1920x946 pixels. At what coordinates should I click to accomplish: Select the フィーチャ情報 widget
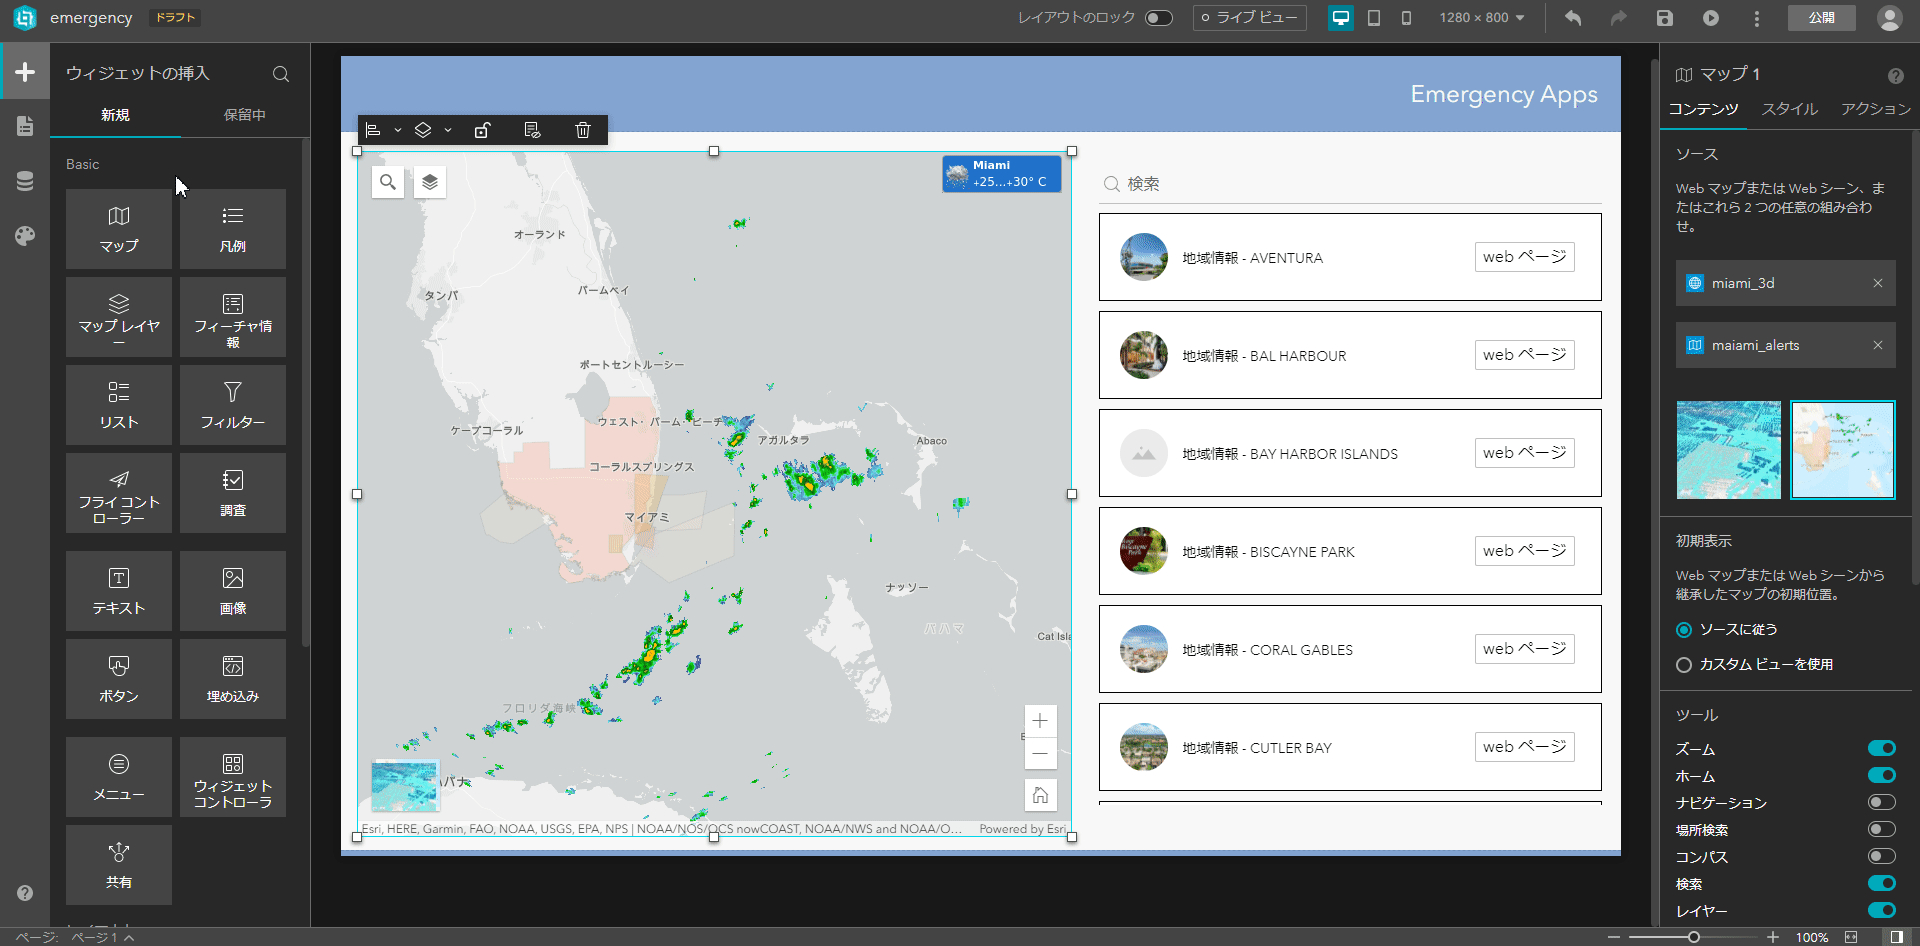point(233,317)
